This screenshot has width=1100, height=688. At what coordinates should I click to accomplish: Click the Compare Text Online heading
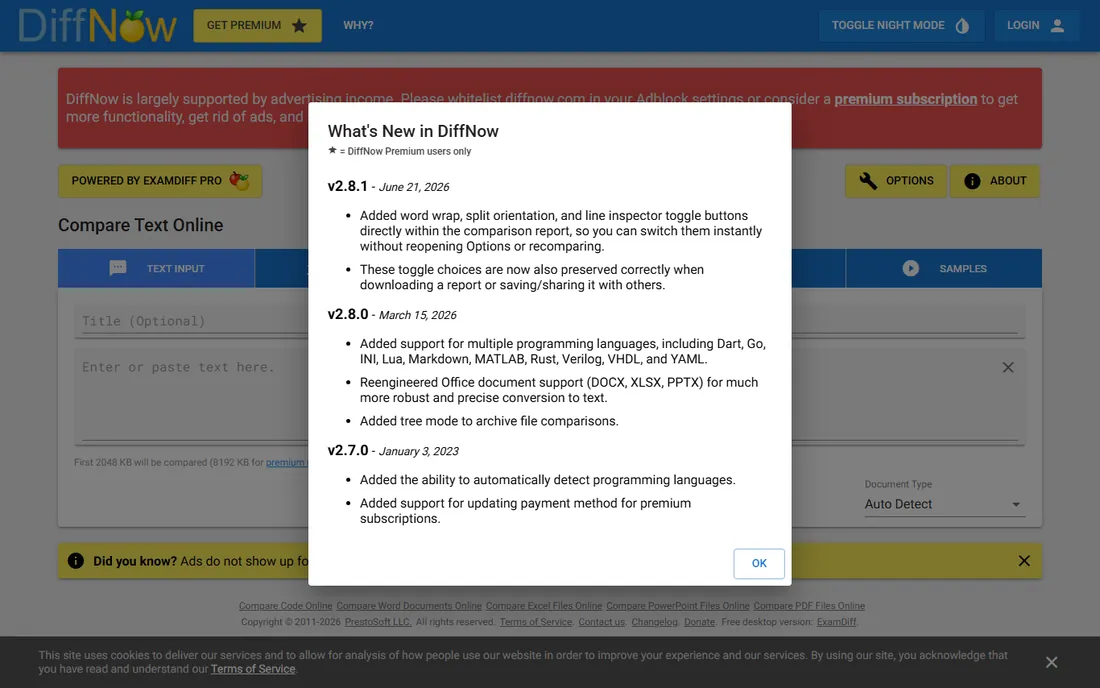click(x=140, y=225)
